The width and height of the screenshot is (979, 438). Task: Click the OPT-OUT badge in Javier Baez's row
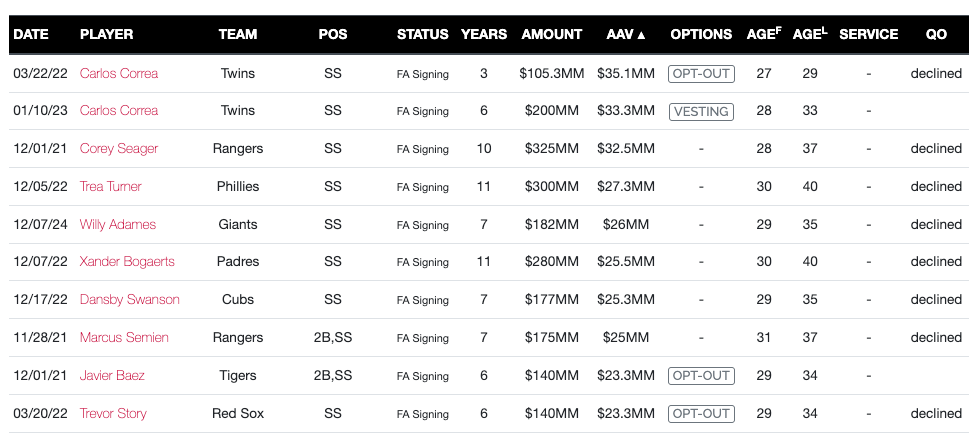(x=701, y=376)
